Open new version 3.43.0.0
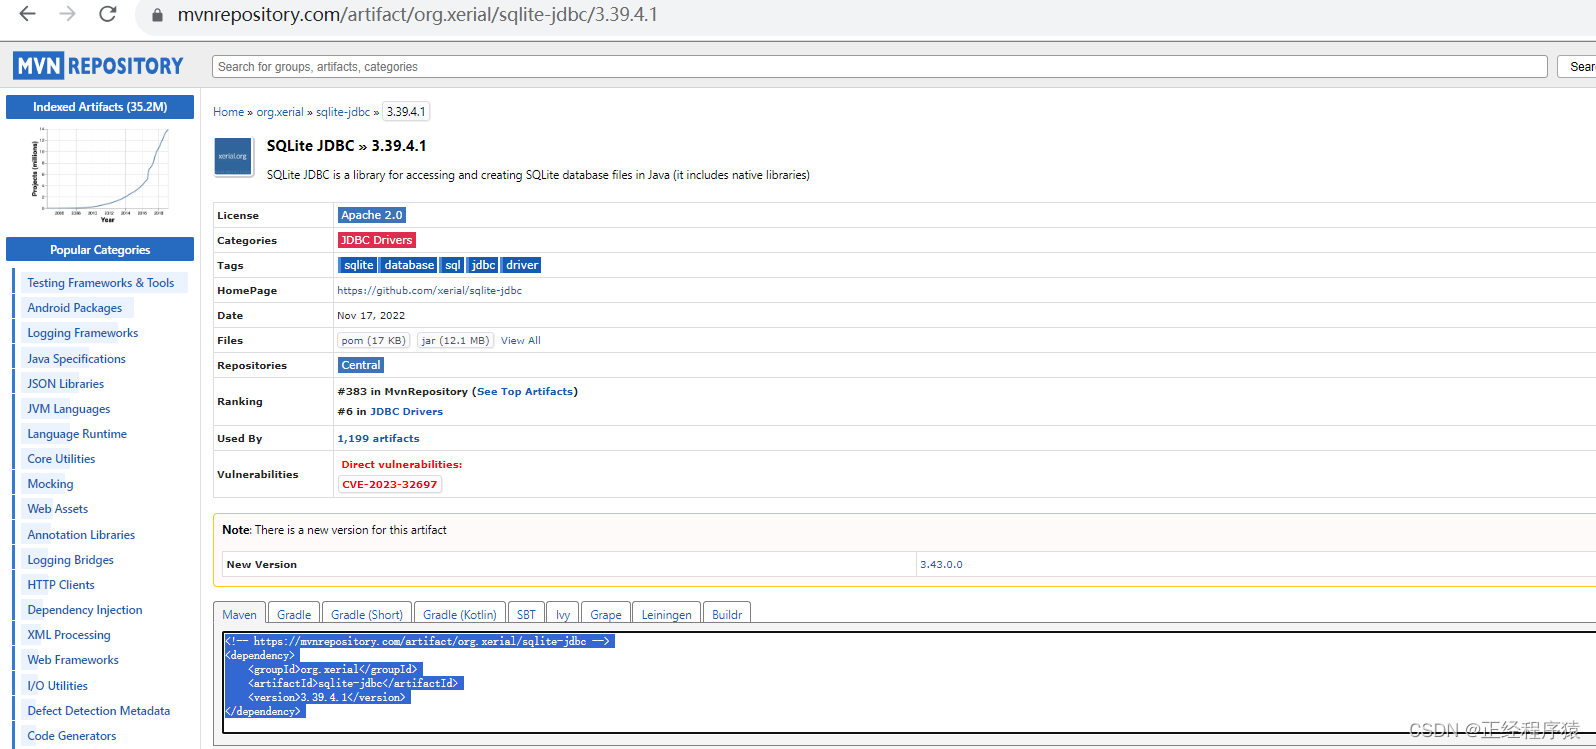This screenshot has width=1596, height=749. coord(941,564)
